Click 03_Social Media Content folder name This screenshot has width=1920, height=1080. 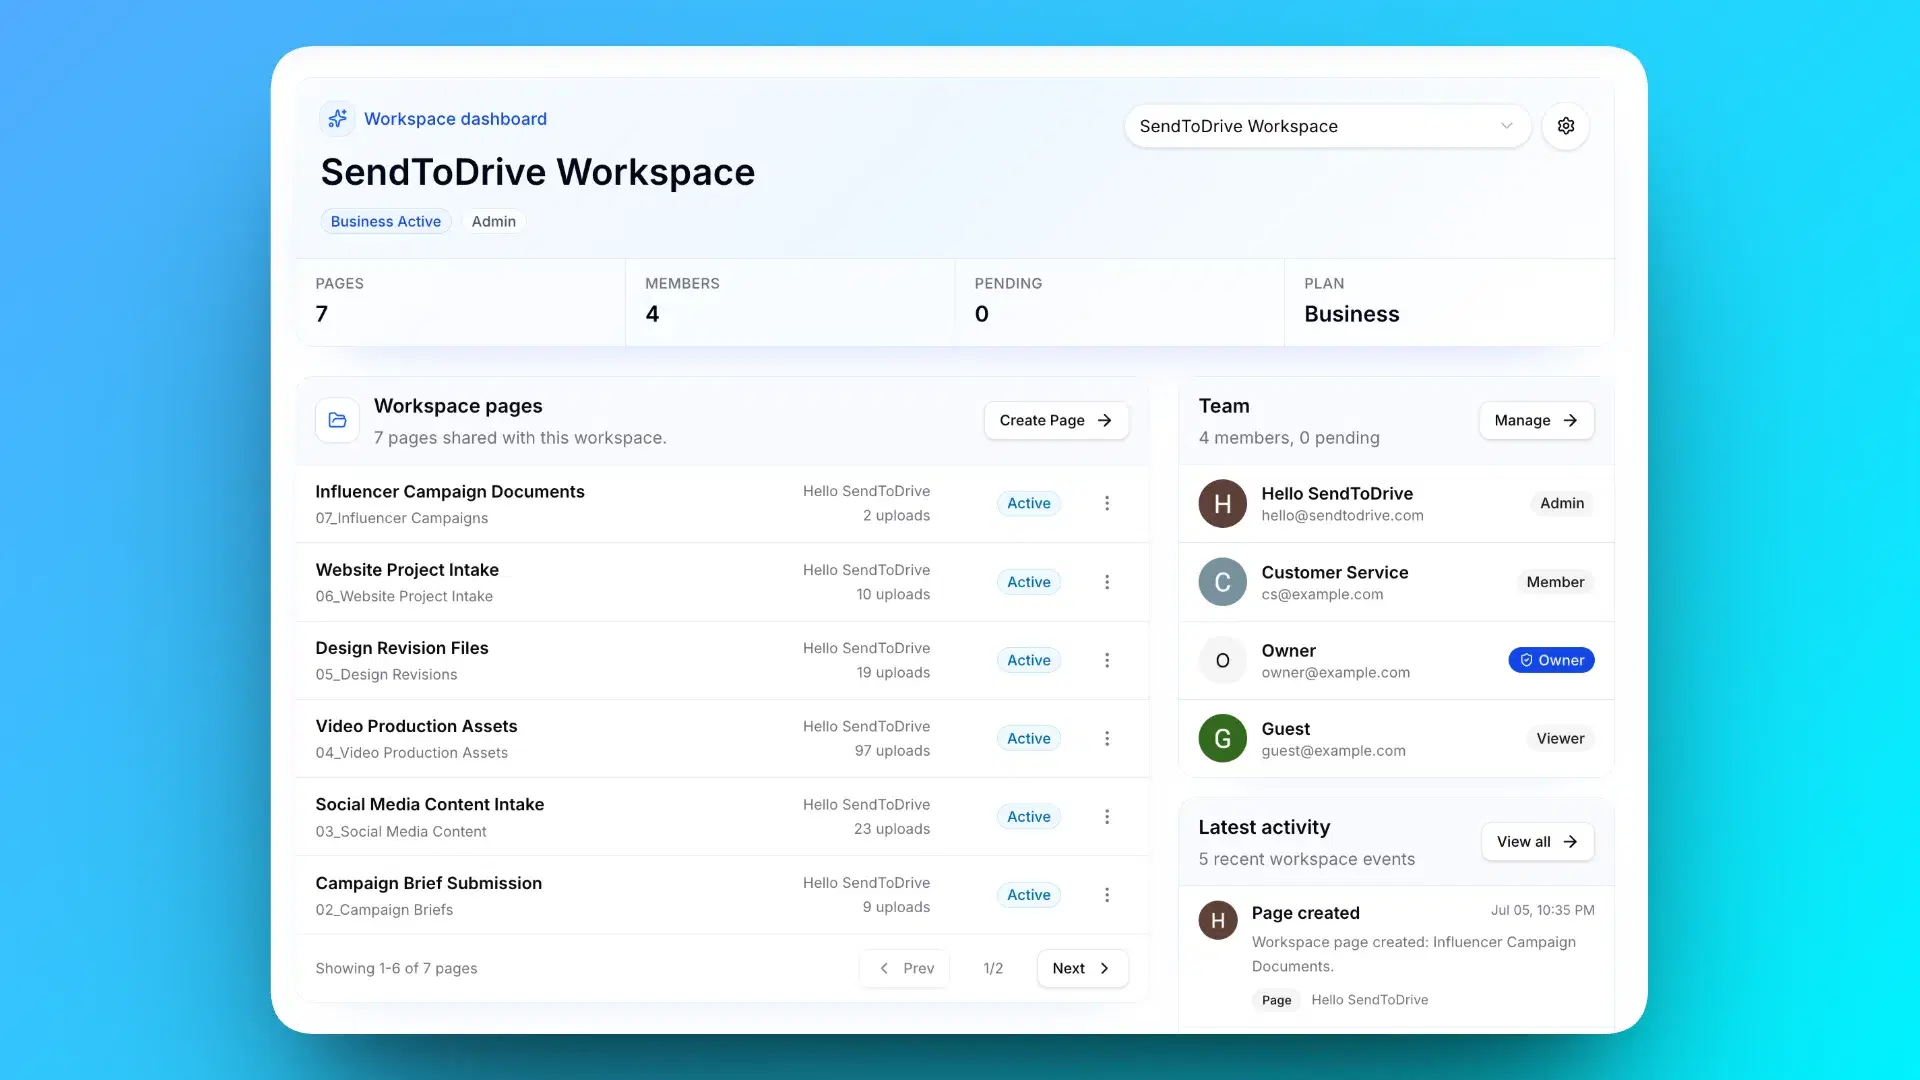401,832
